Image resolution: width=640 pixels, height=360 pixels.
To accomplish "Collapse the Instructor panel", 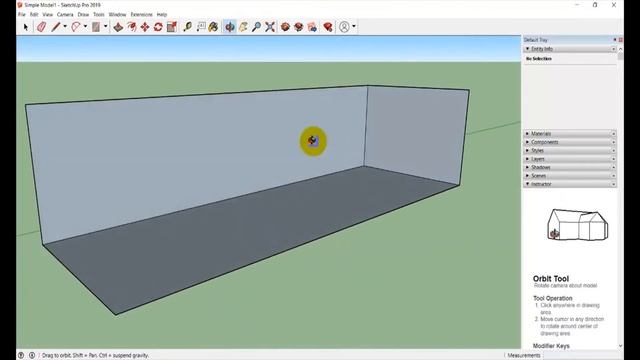I will 527,184.
